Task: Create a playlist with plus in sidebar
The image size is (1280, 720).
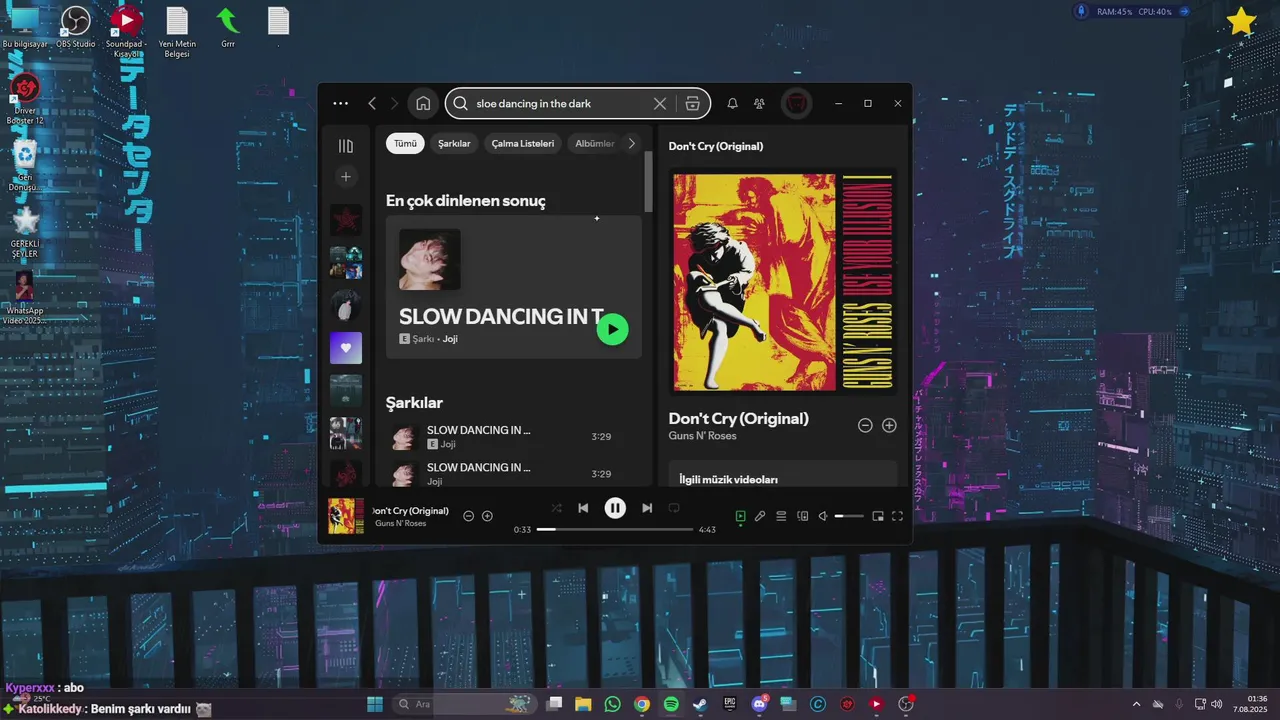Action: [346, 177]
